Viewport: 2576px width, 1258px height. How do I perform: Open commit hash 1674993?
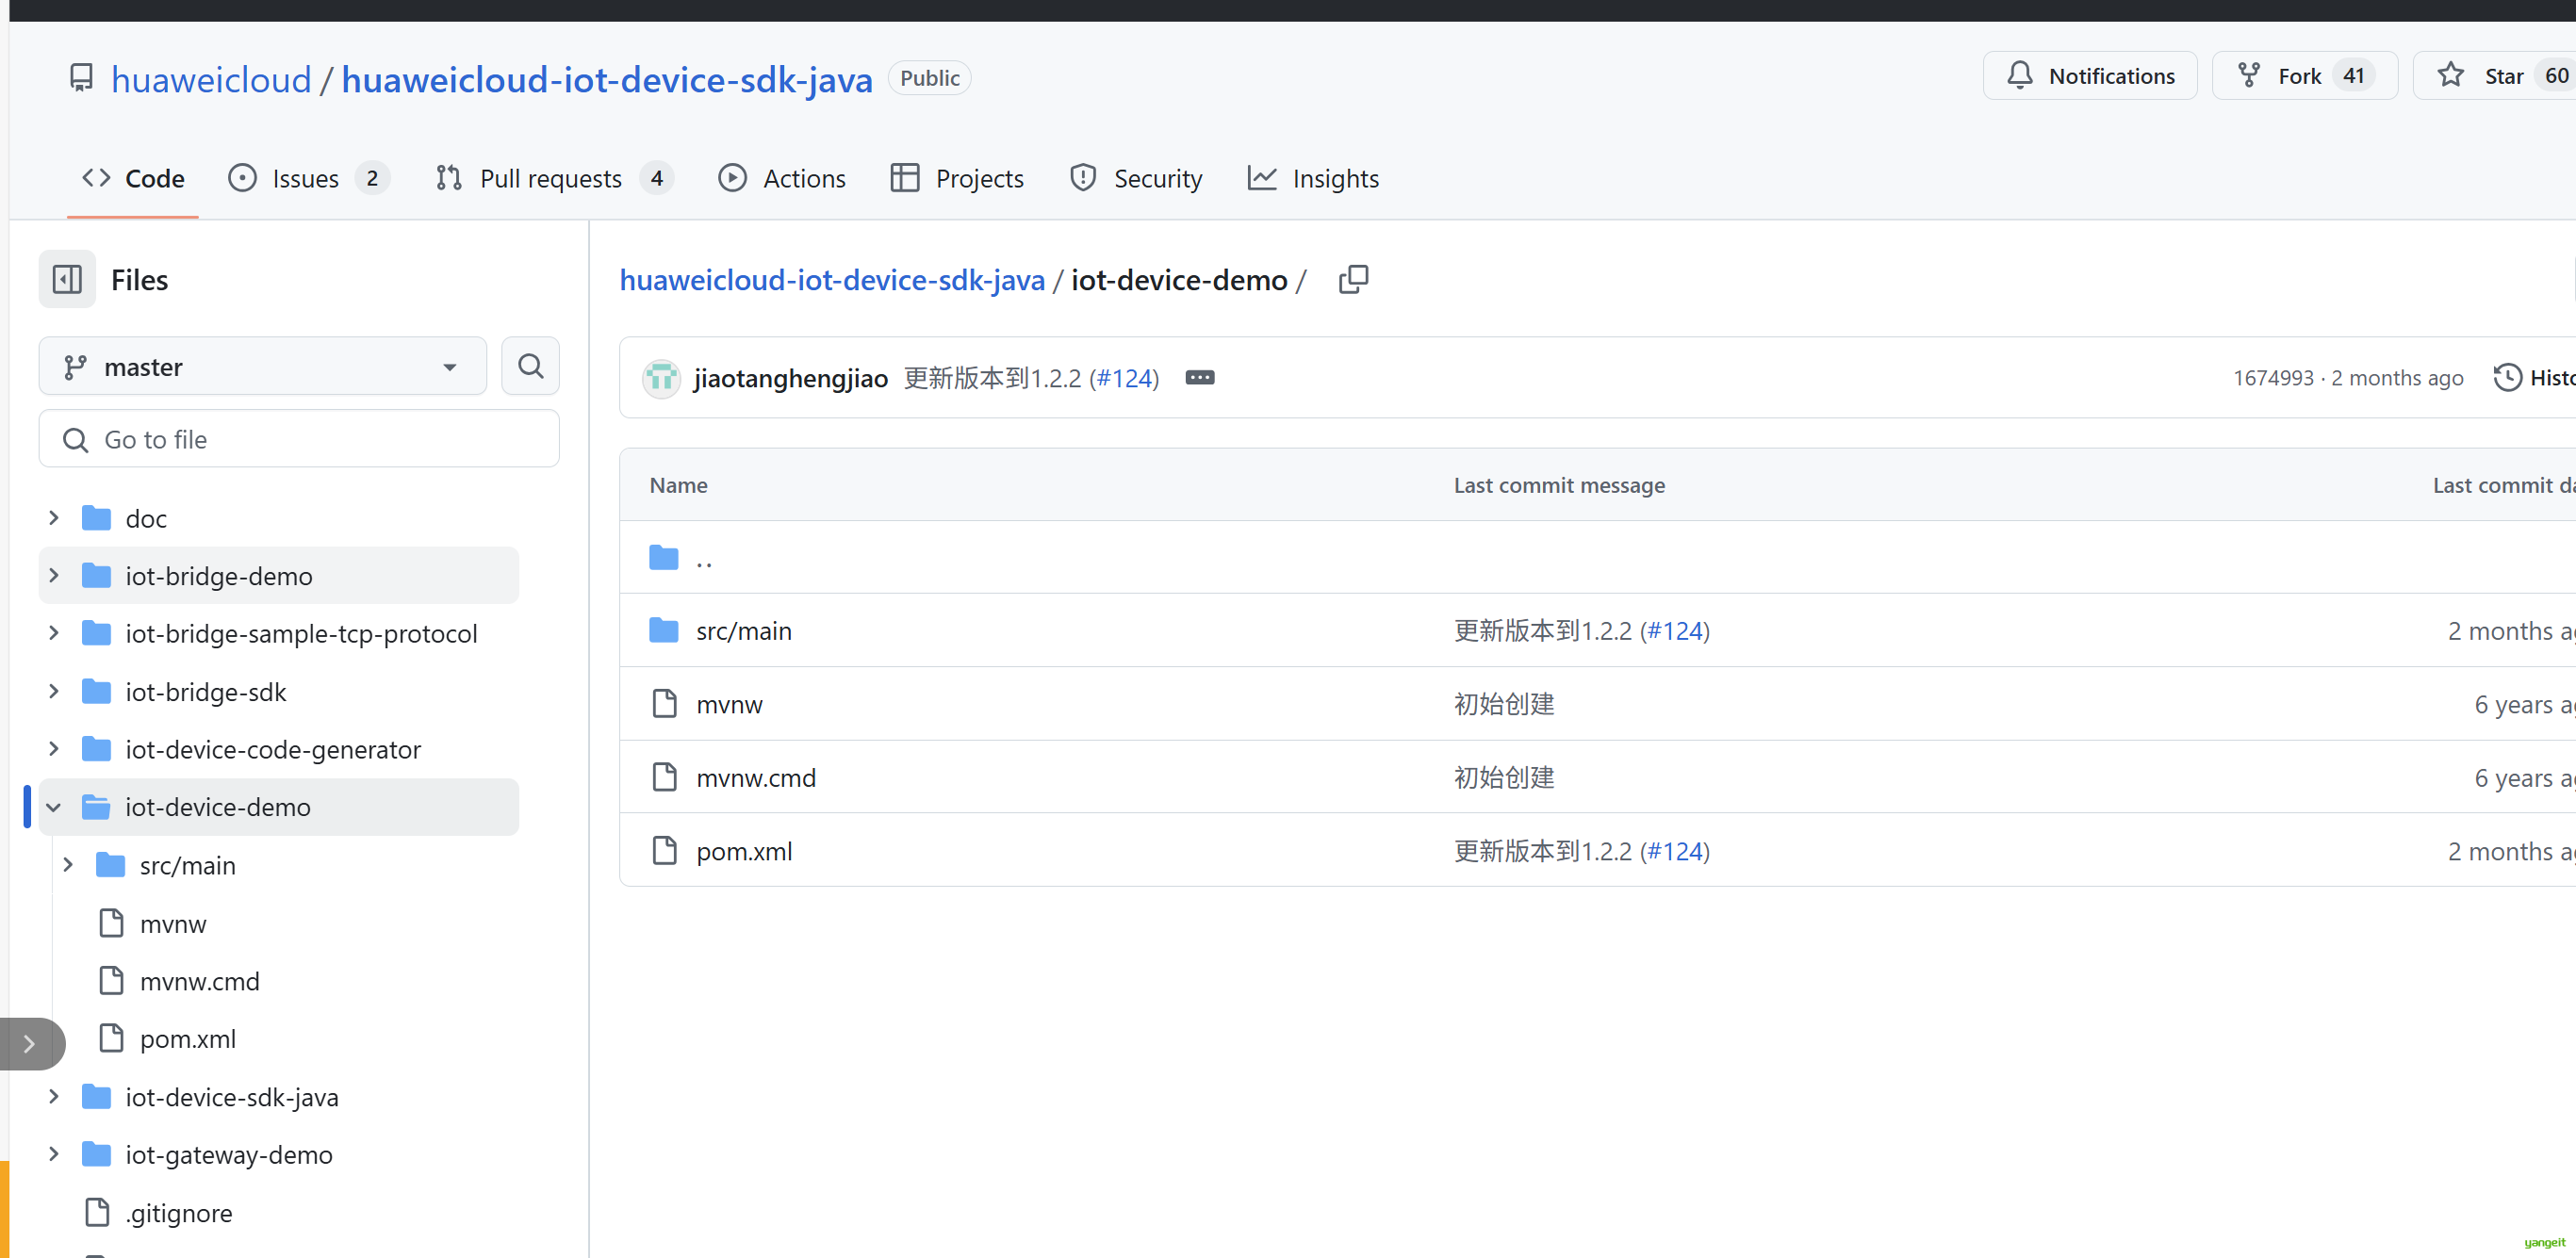pyautogui.click(x=2273, y=378)
